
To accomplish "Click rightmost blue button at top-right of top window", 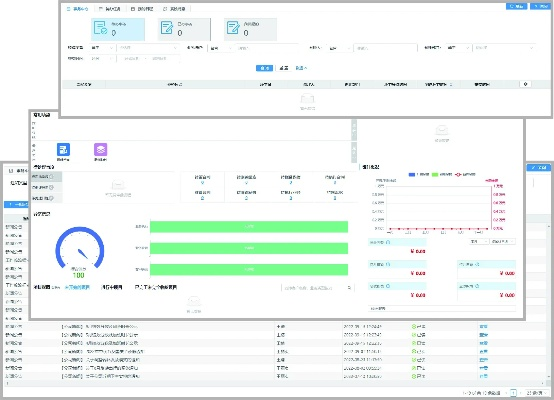I will 540,6.
